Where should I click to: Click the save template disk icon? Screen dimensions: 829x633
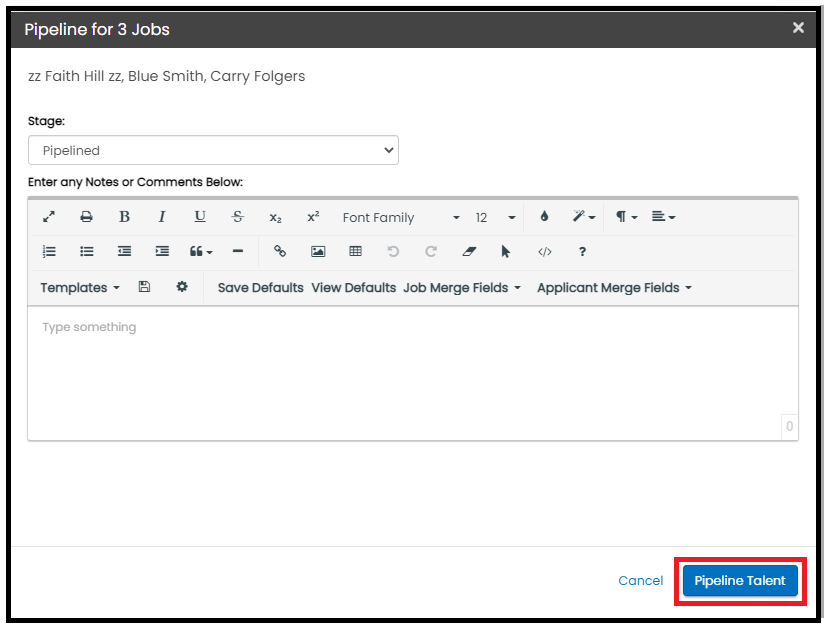[144, 287]
